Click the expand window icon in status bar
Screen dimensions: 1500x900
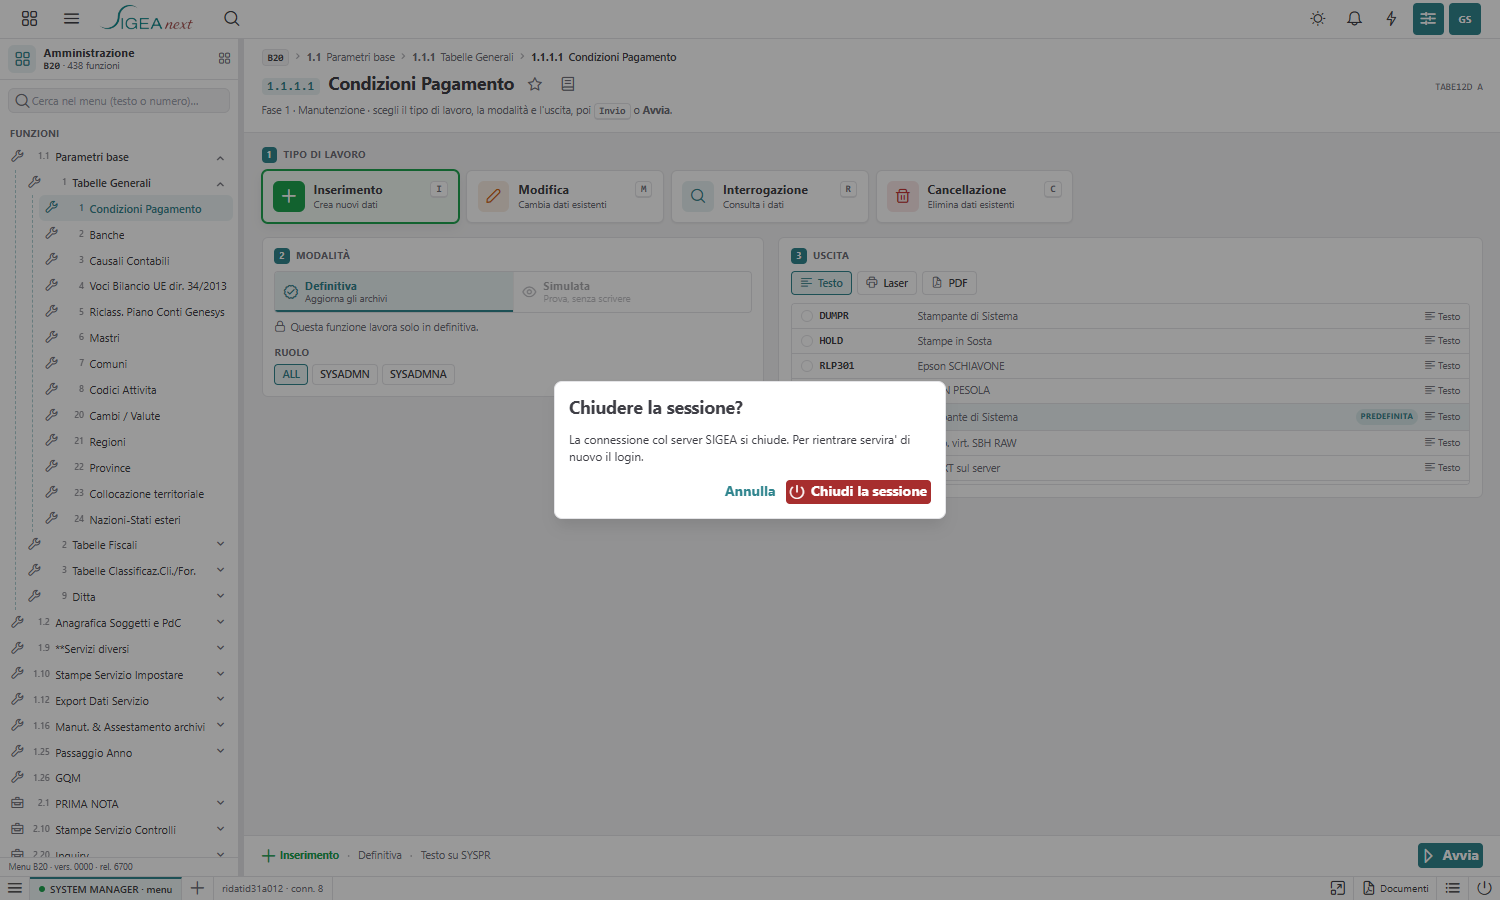(x=1338, y=888)
